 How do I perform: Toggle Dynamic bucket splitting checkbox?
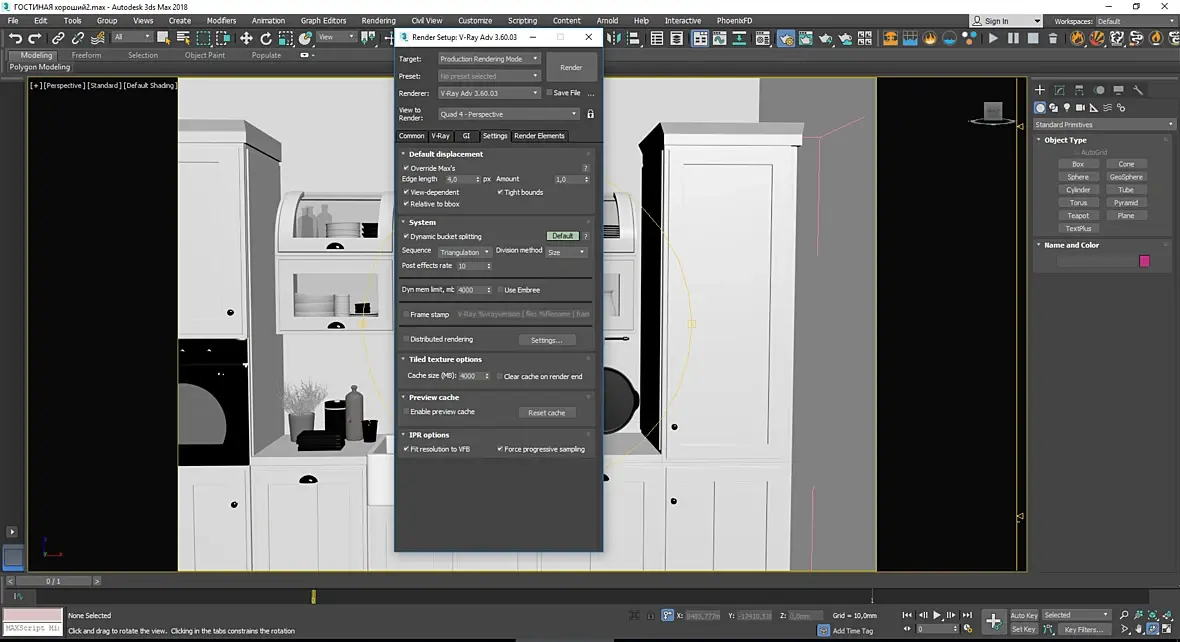[406, 237]
